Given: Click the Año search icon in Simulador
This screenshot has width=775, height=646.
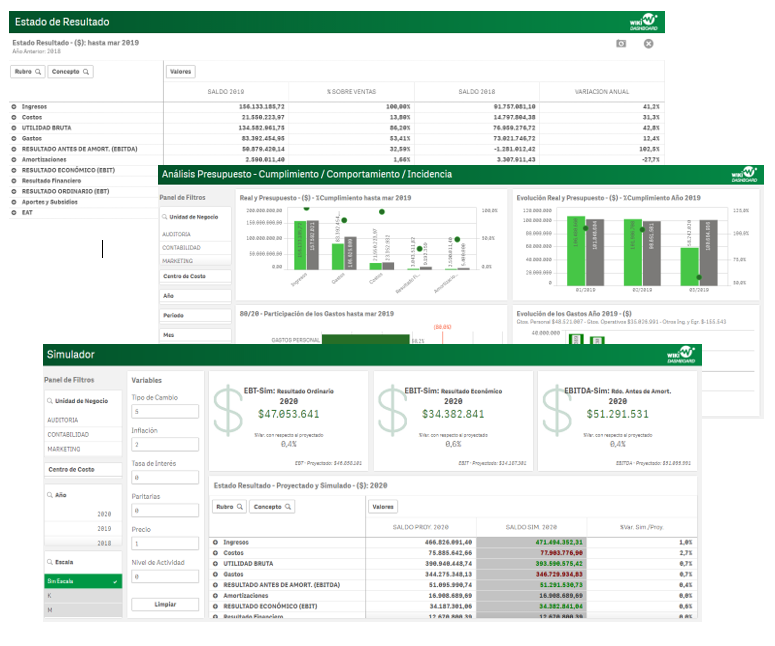Looking at the screenshot, I should point(50,495).
